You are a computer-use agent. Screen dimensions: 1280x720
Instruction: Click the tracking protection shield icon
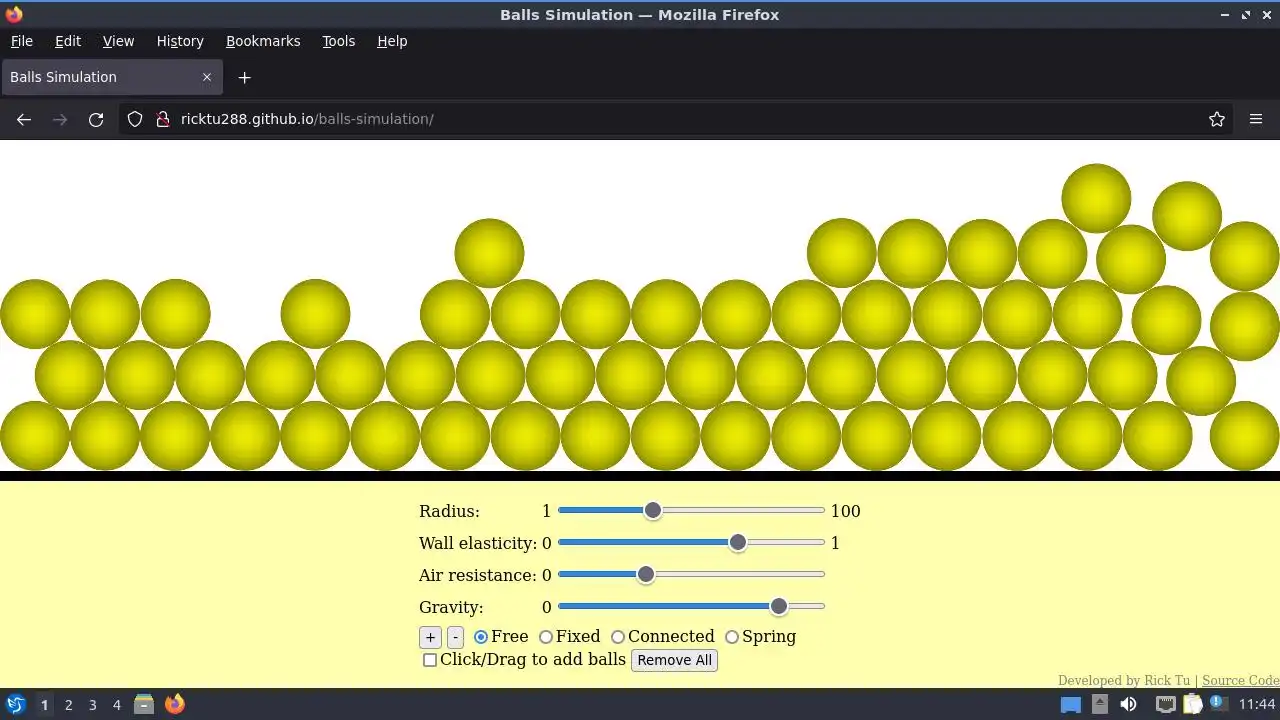(x=135, y=119)
